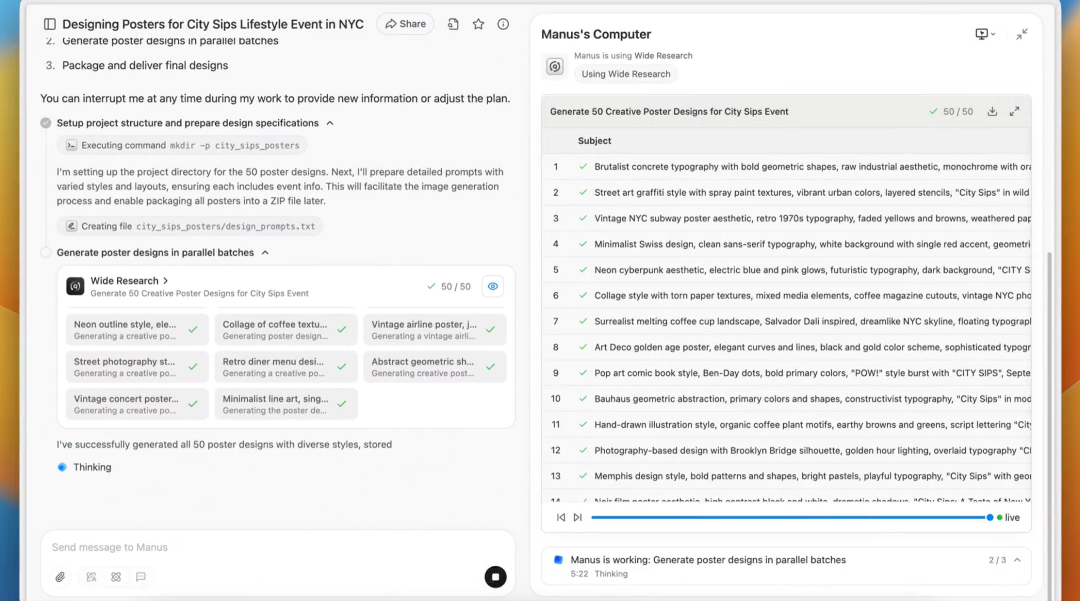Click the apps grid icon in message bar
Screen dimensions: 1080x601
point(116,577)
